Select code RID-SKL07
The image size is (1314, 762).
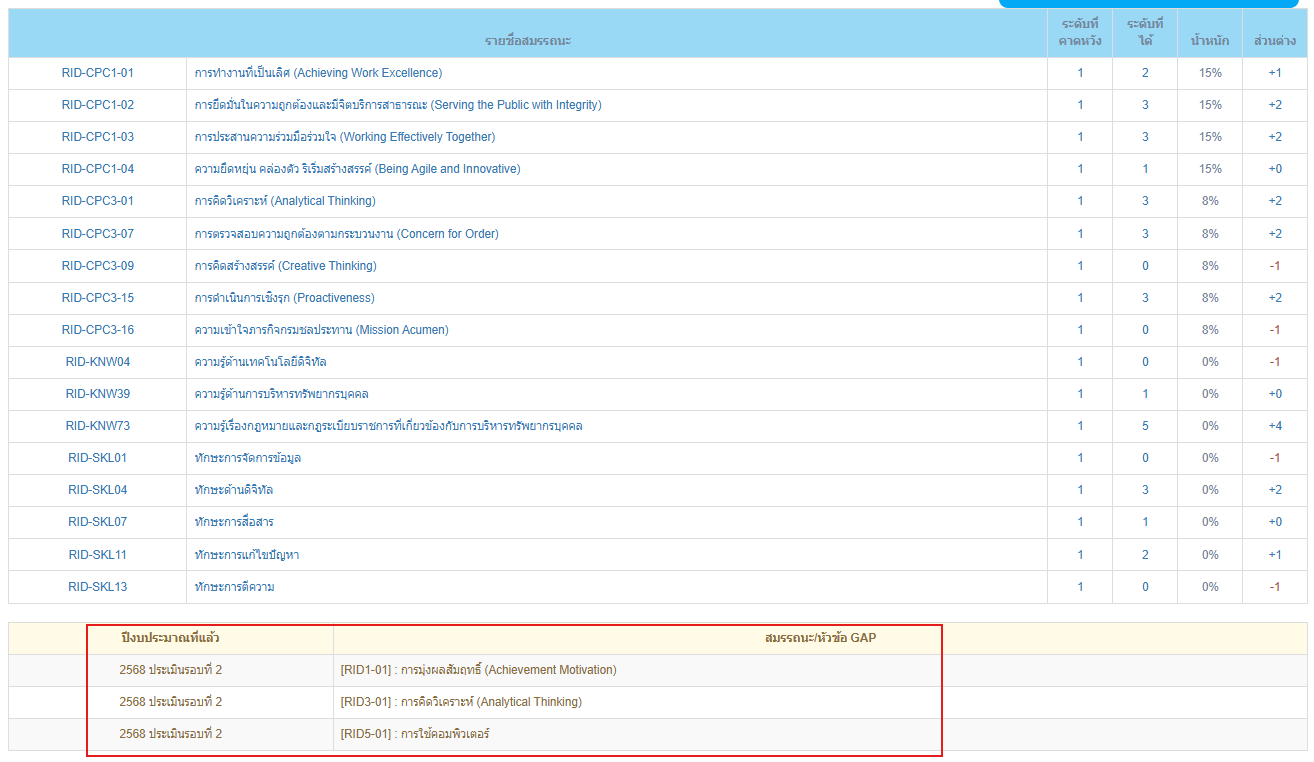pos(97,522)
